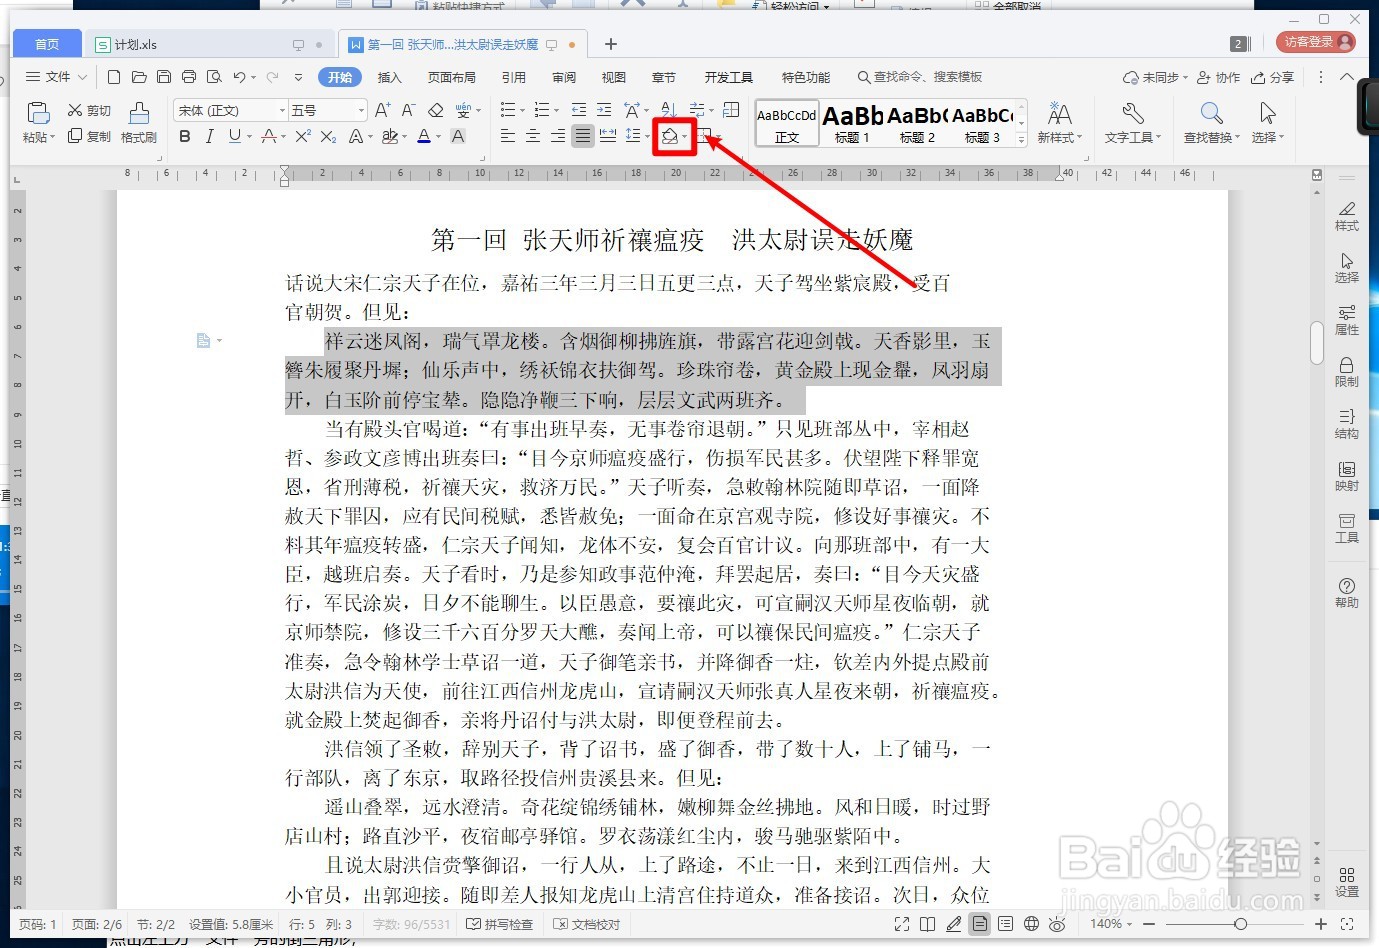Switch to the 审阅 ribbon tab

(564, 77)
